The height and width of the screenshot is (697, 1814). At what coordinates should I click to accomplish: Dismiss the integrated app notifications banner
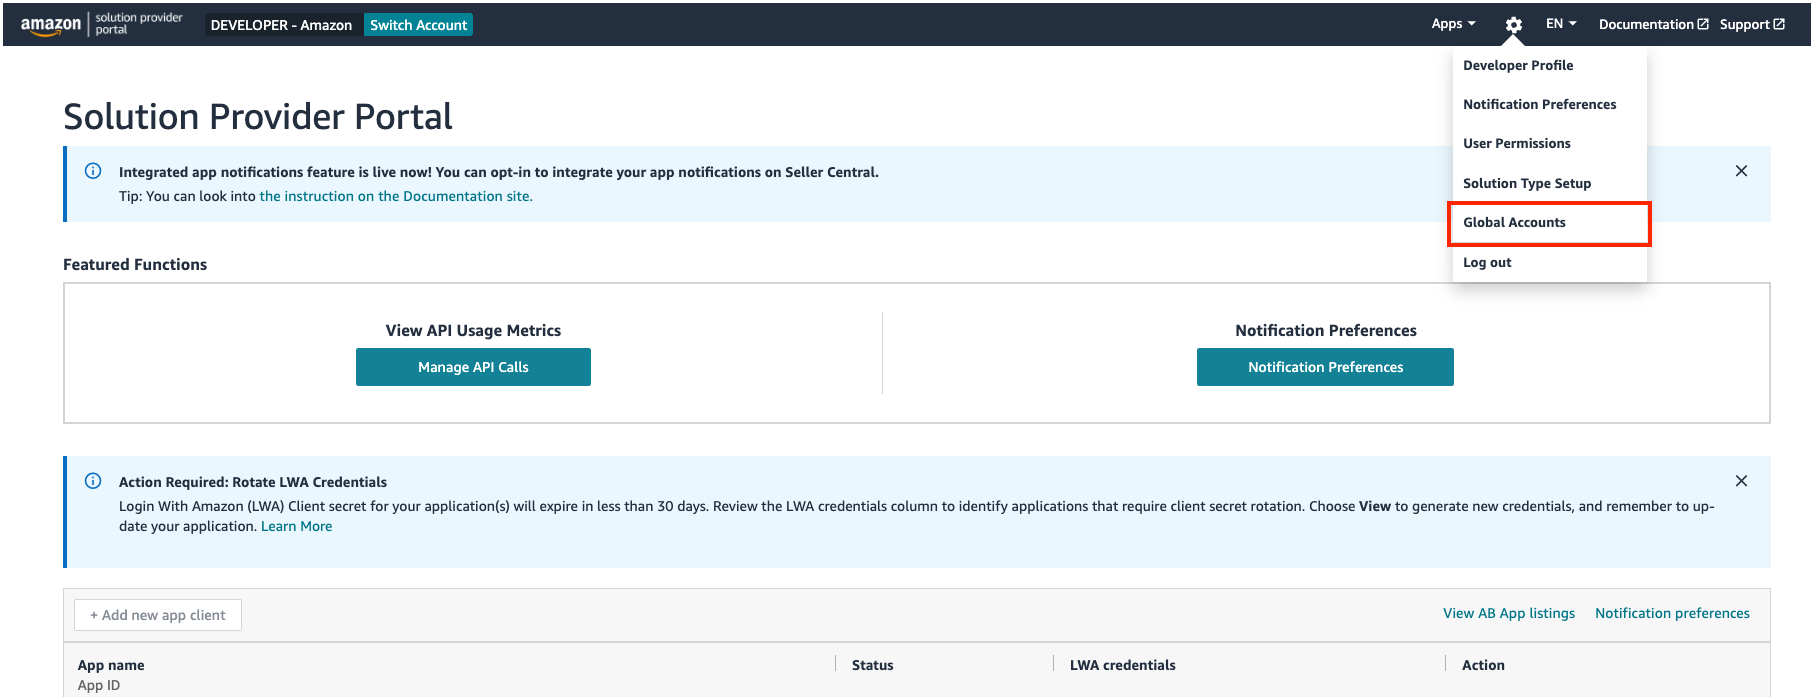click(1741, 171)
